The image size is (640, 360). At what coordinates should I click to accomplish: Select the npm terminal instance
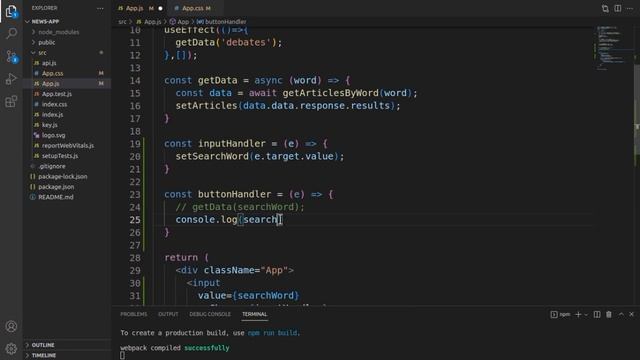point(560,314)
